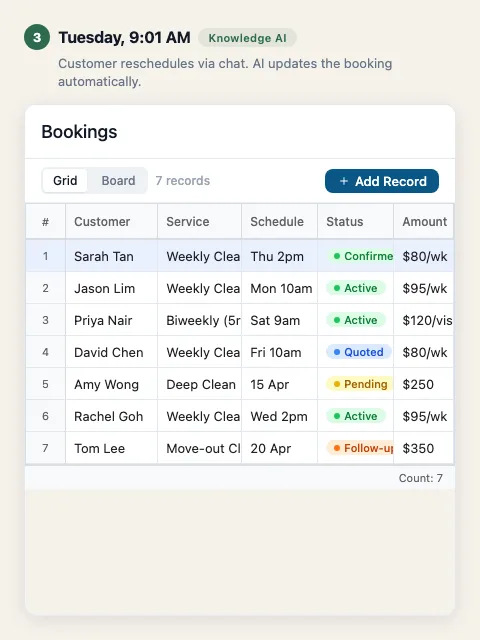Click the Service column header

[x=200, y=221]
